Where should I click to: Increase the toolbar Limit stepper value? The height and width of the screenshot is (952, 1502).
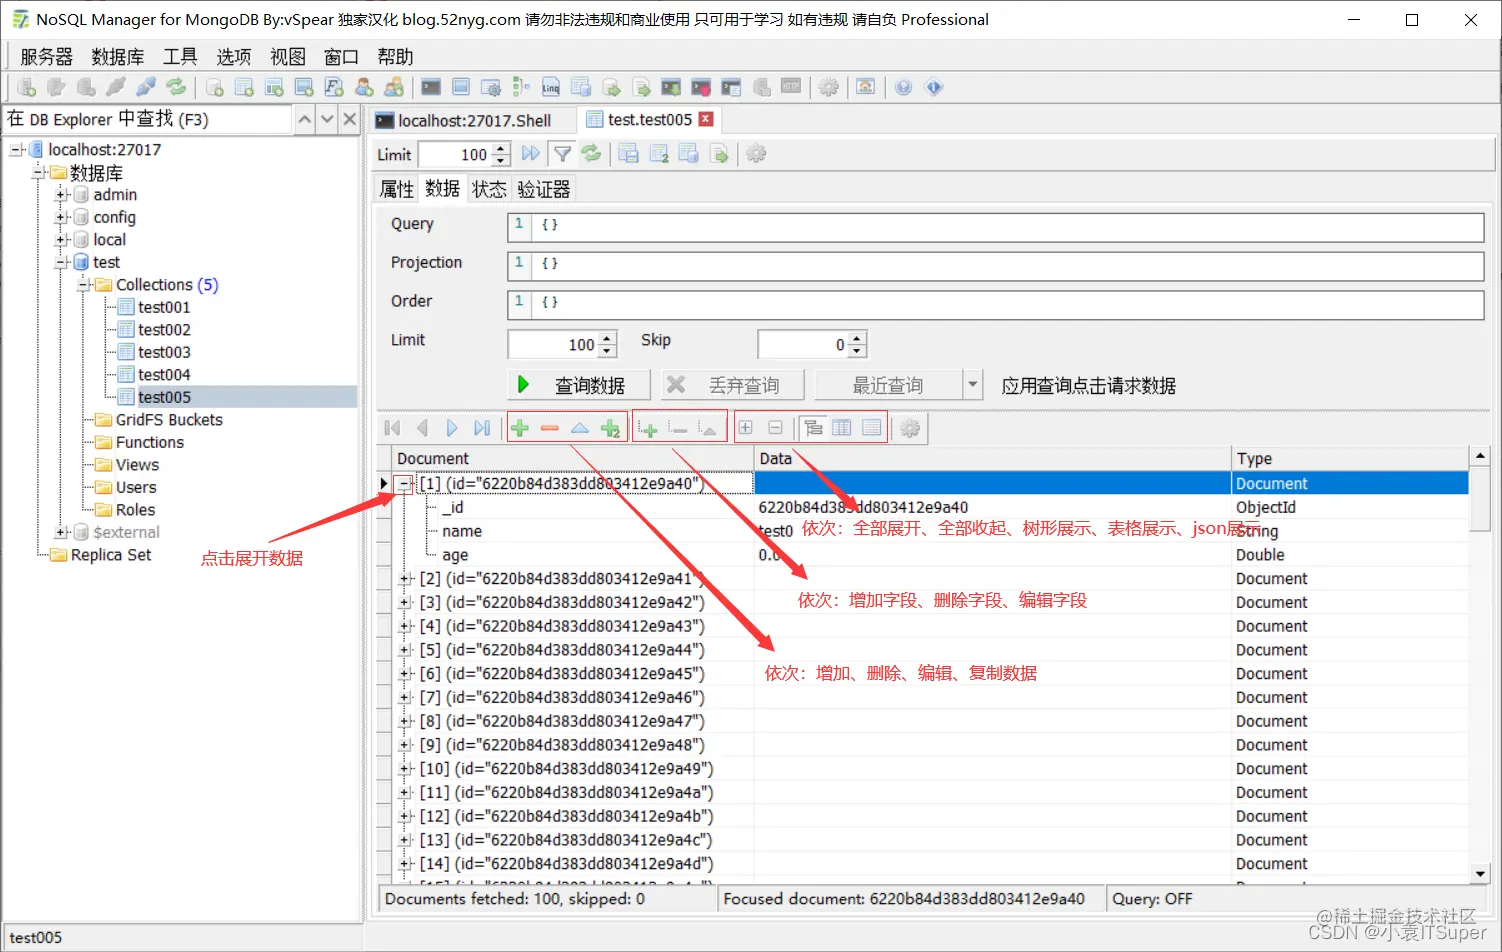[x=501, y=148]
